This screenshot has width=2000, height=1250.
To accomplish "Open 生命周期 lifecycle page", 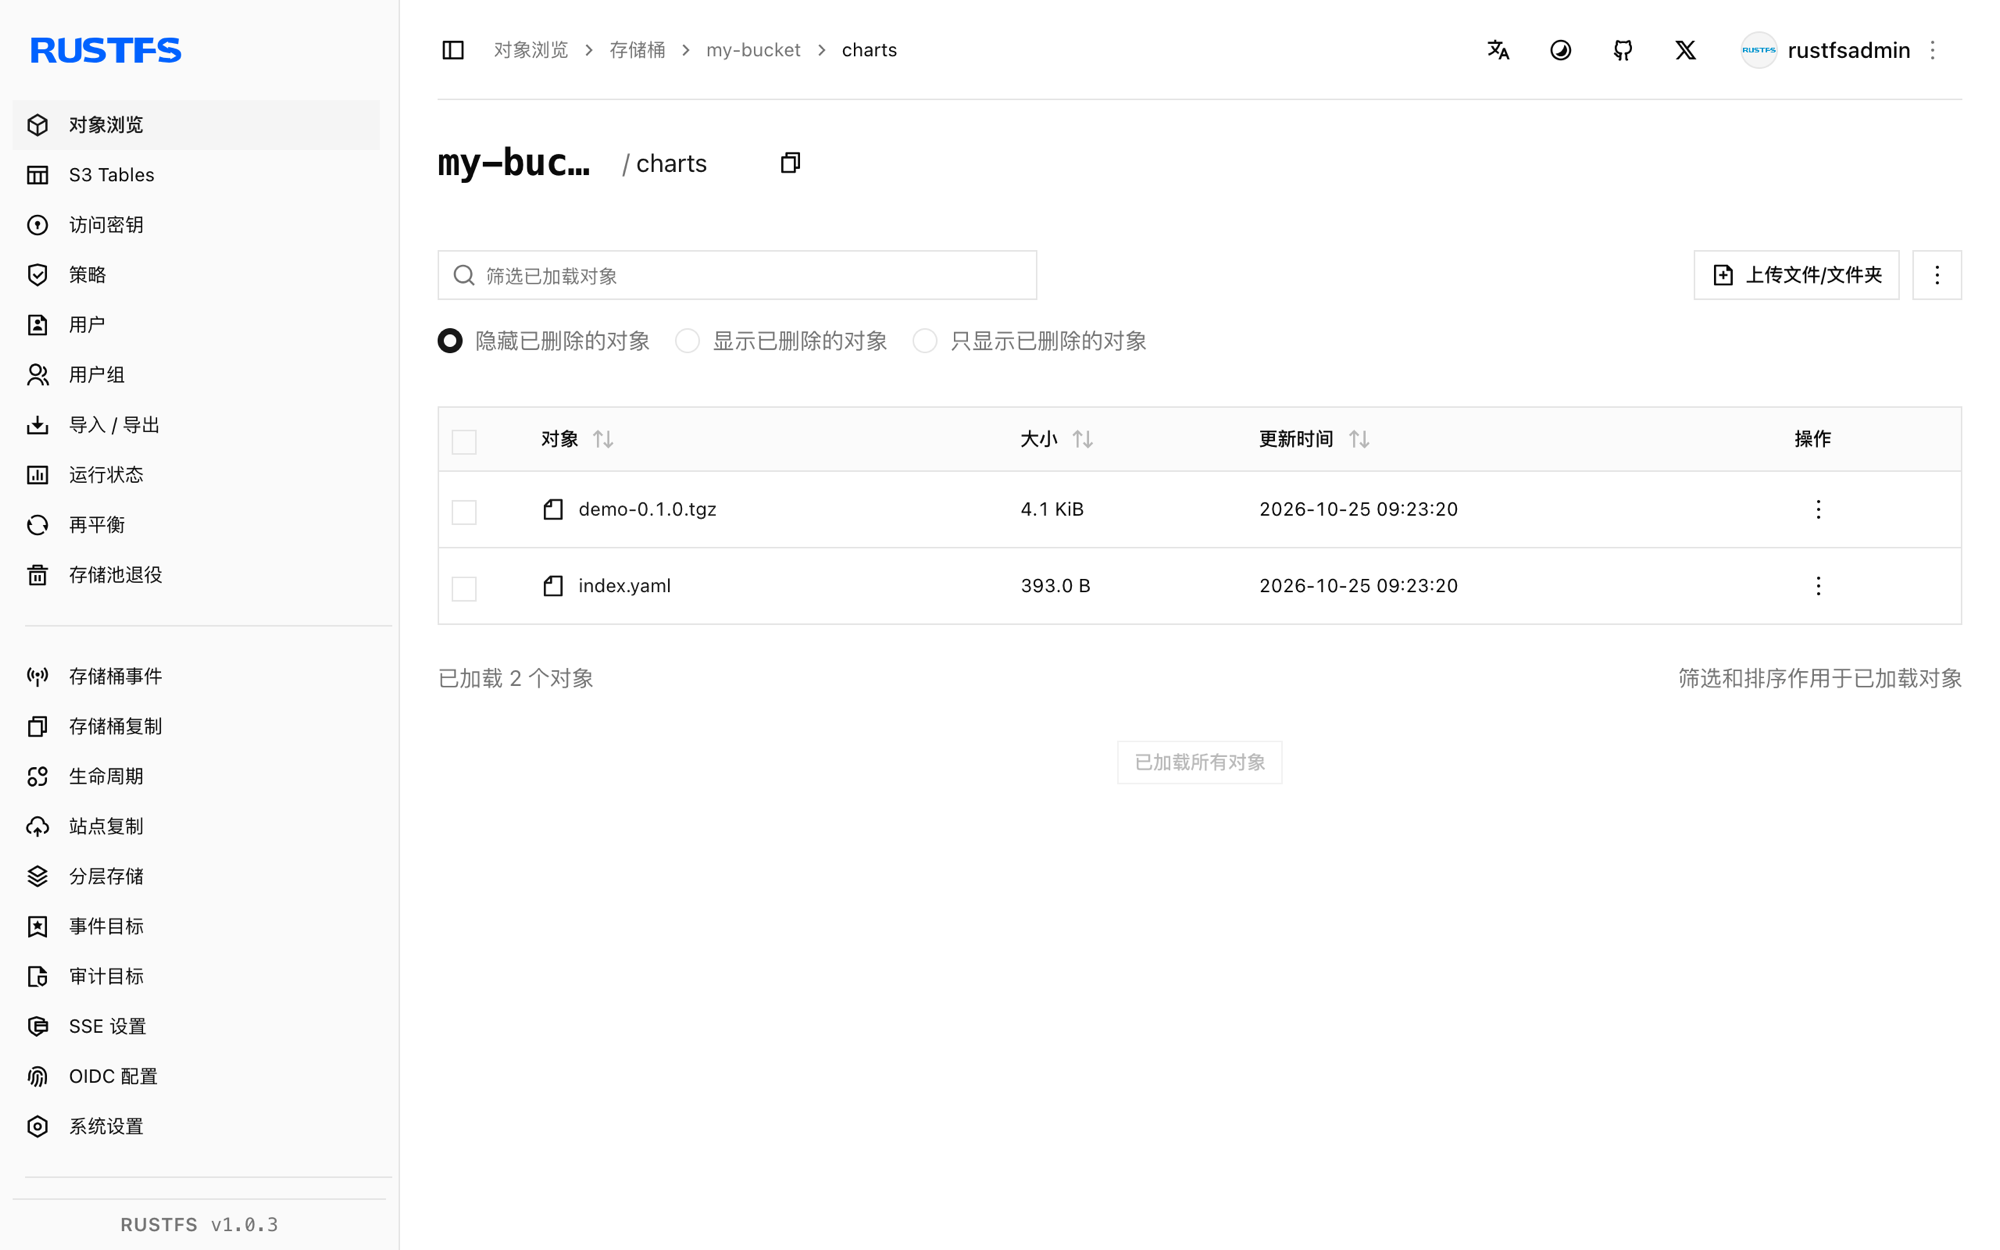I will (196, 777).
